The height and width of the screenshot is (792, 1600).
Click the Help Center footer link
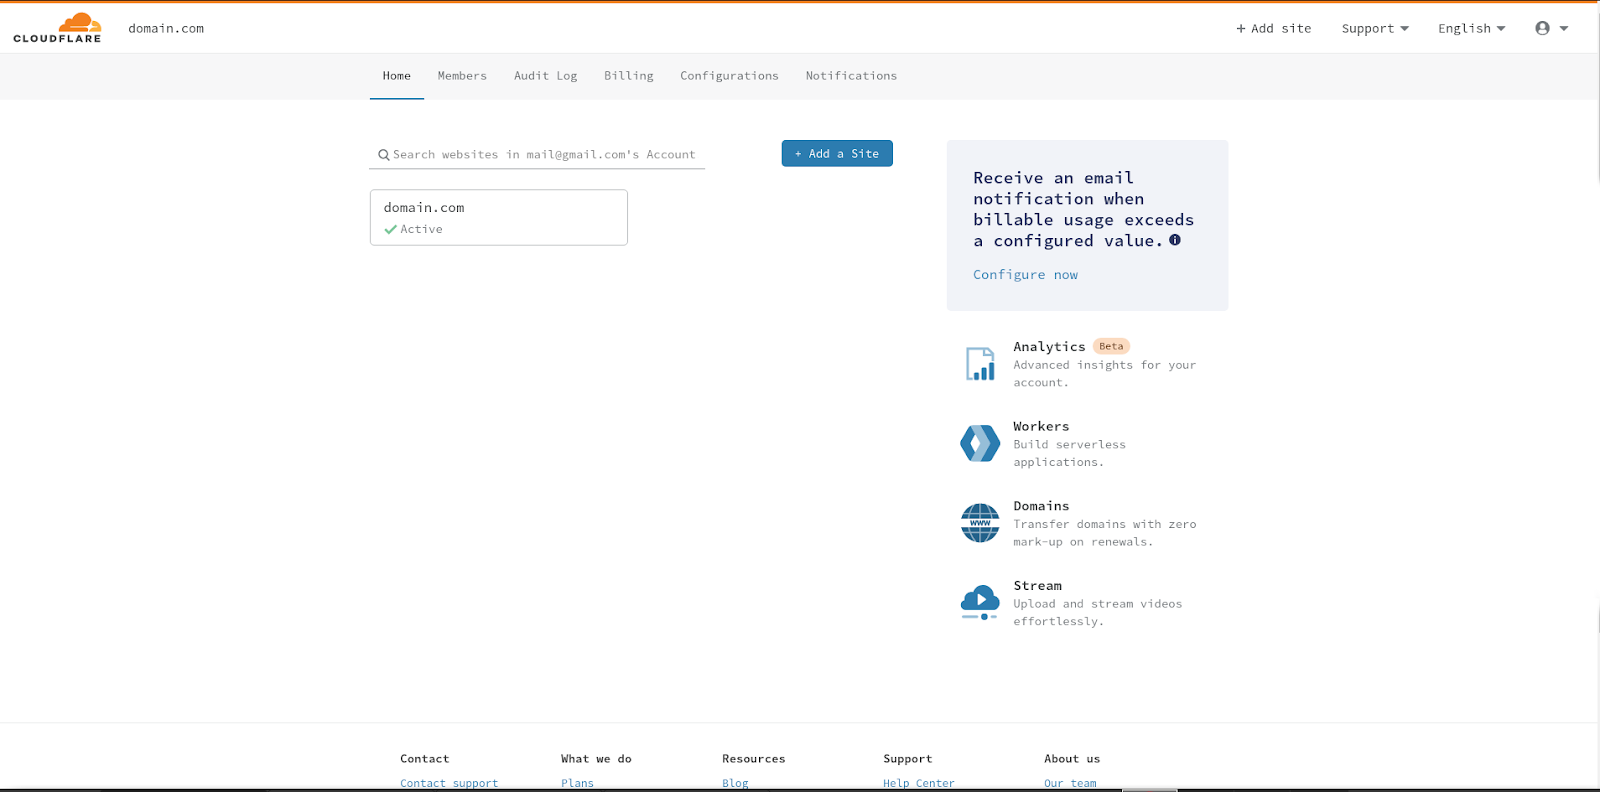click(x=919, y=783)
